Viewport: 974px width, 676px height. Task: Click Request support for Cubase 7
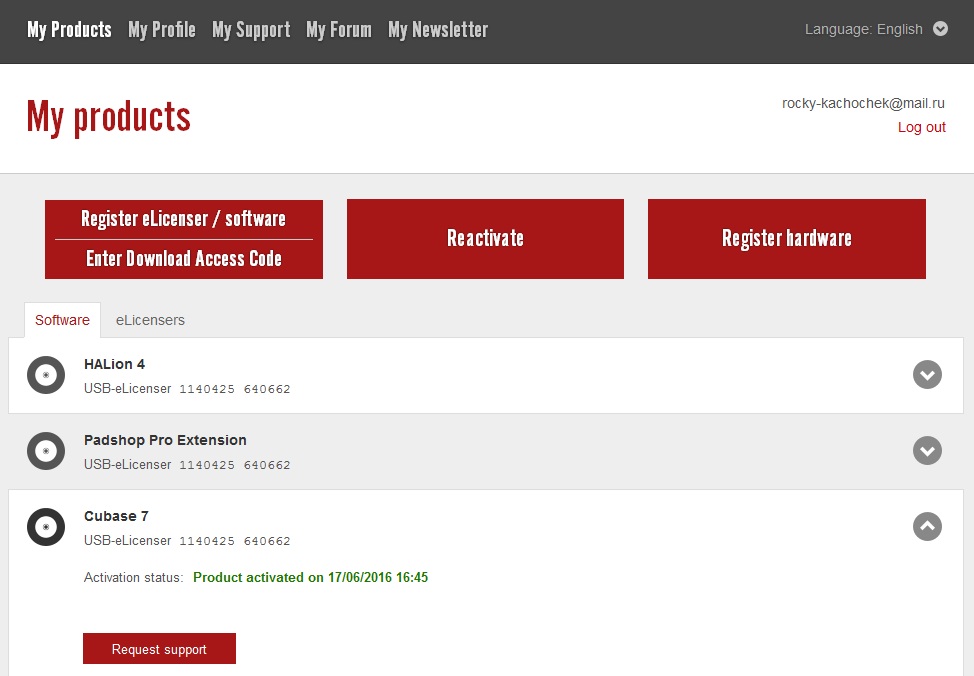tap(159, 649)
